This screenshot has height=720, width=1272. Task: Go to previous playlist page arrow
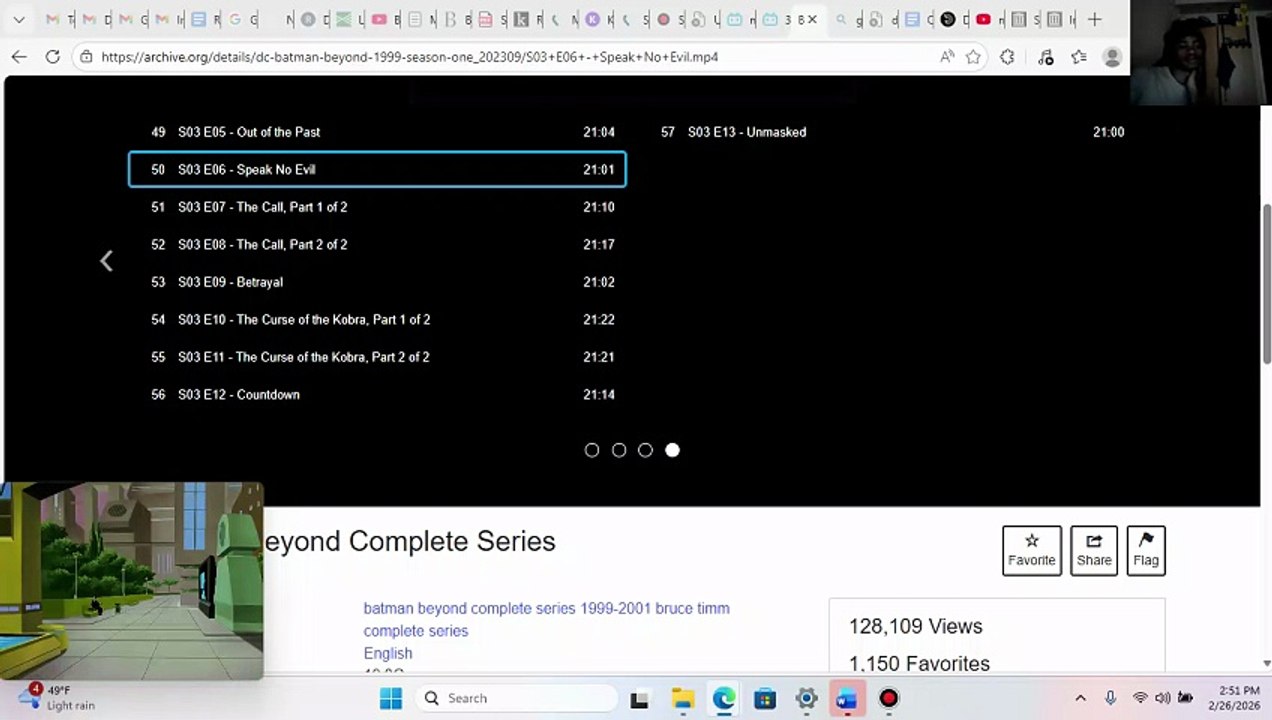tap(106, 261)
